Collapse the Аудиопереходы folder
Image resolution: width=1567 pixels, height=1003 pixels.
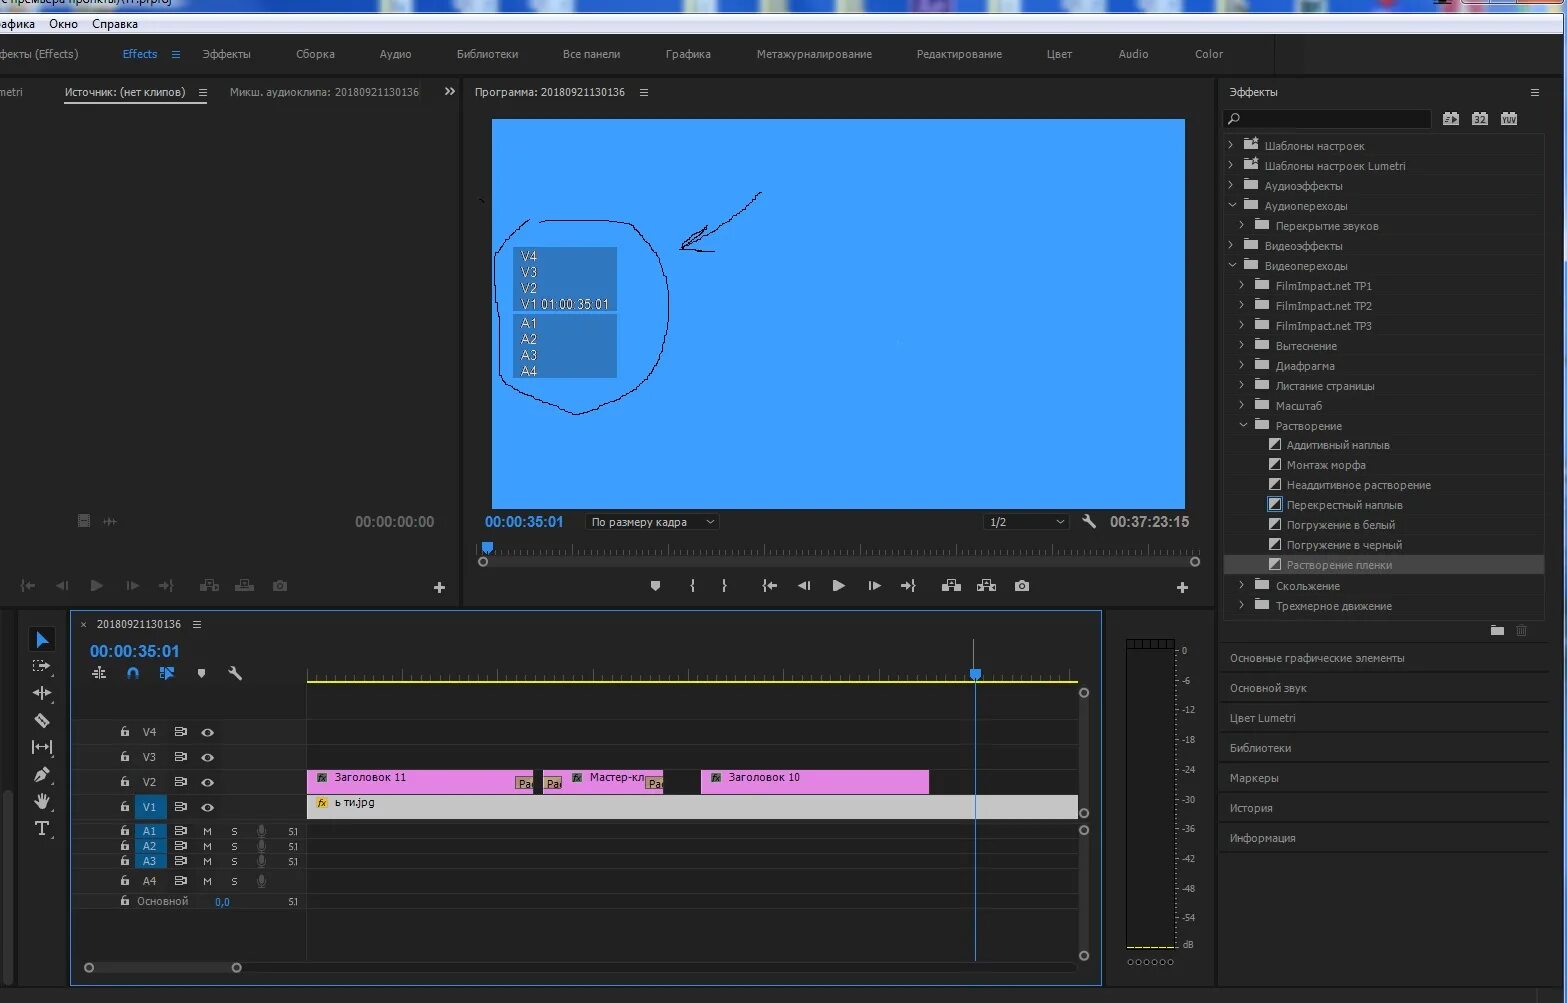click(1232, 205)
